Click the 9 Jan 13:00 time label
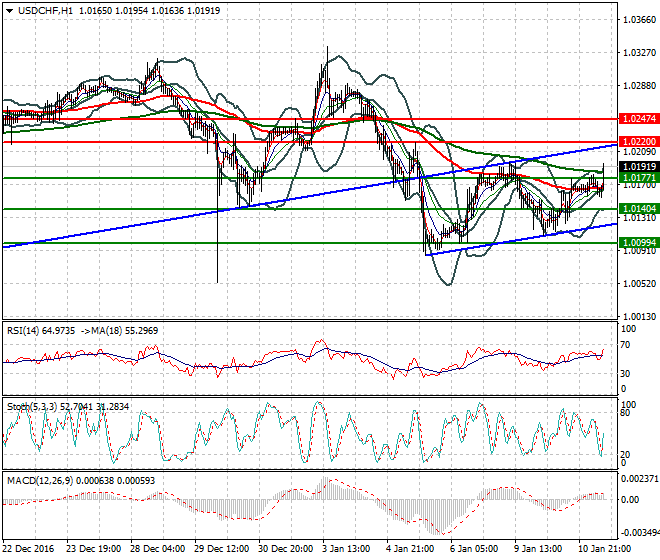The width and height of the screenshot is (660, 560). [x=538, y=549]
